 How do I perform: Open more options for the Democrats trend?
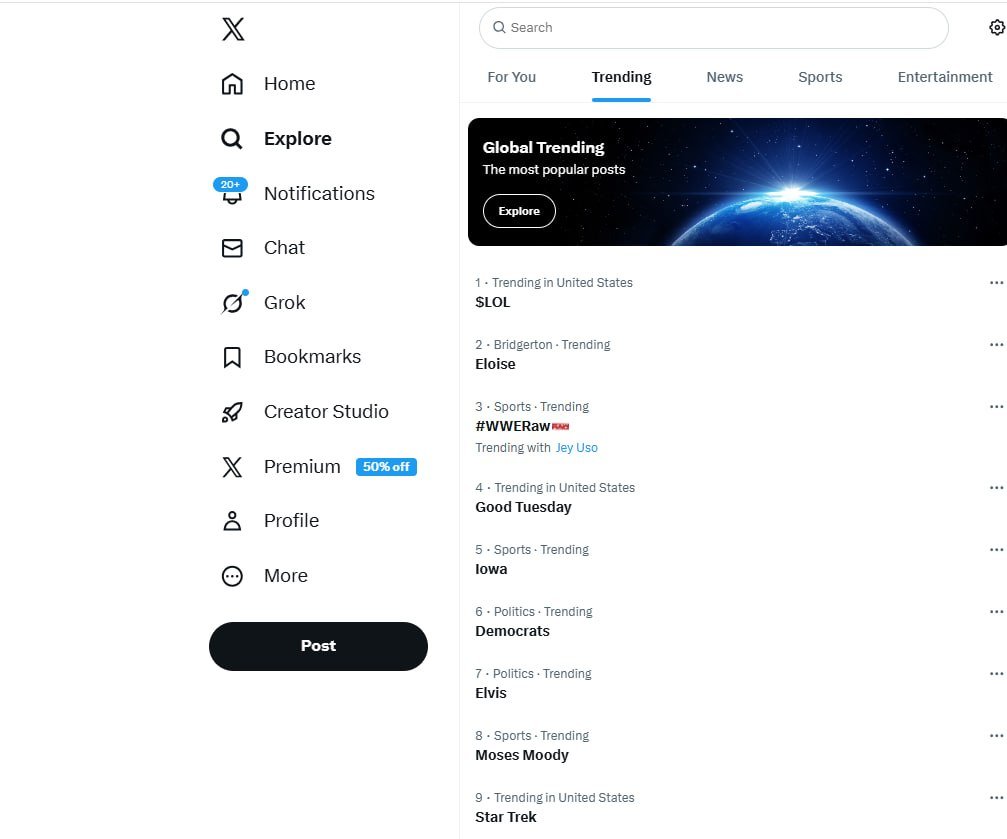tap(996, 611)
